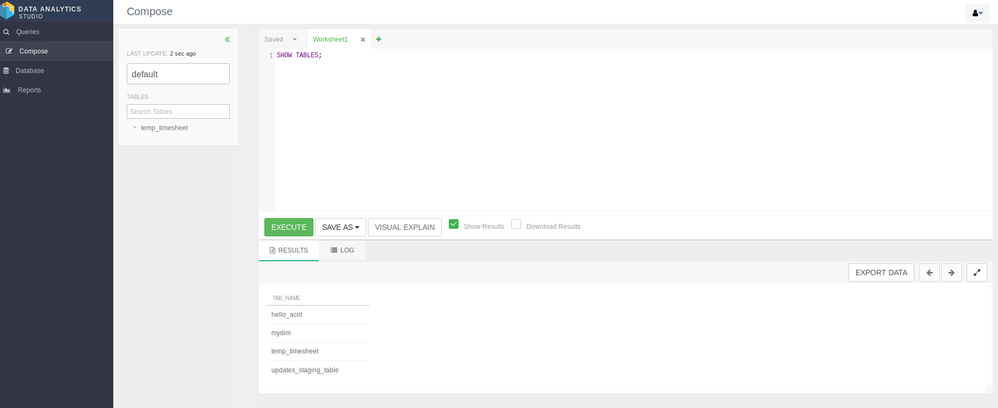Add a new worksheet with plus icon
998x408 pixels.
379,39
